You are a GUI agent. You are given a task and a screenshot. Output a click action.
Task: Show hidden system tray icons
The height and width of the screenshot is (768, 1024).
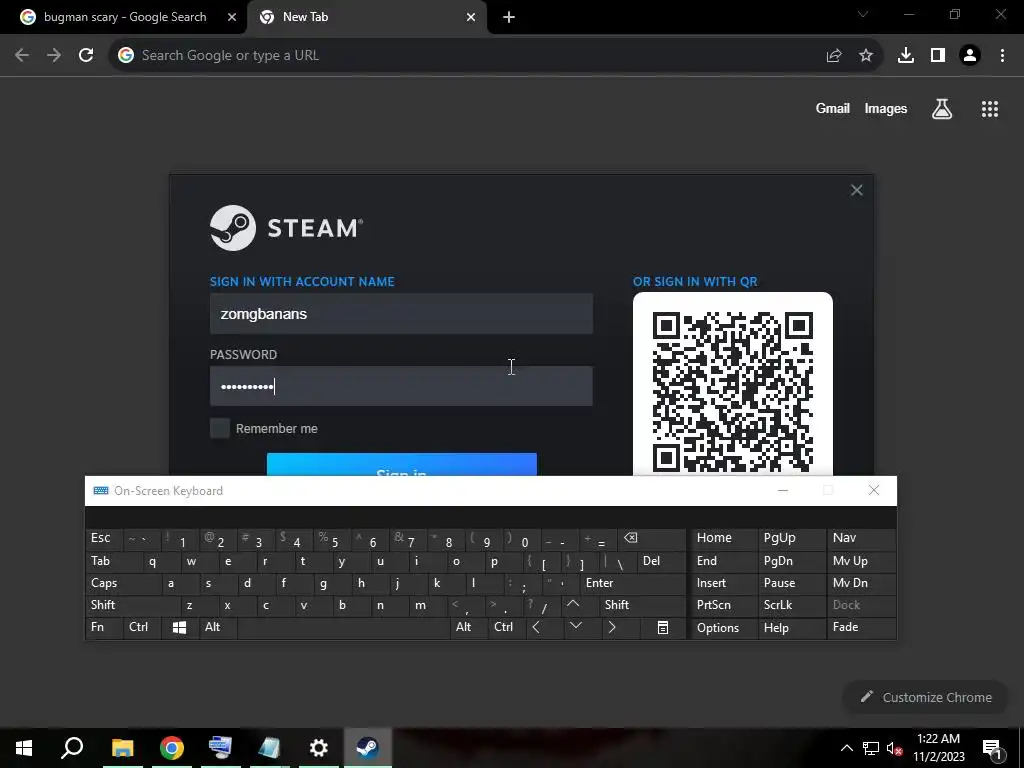tap(846, 748)
